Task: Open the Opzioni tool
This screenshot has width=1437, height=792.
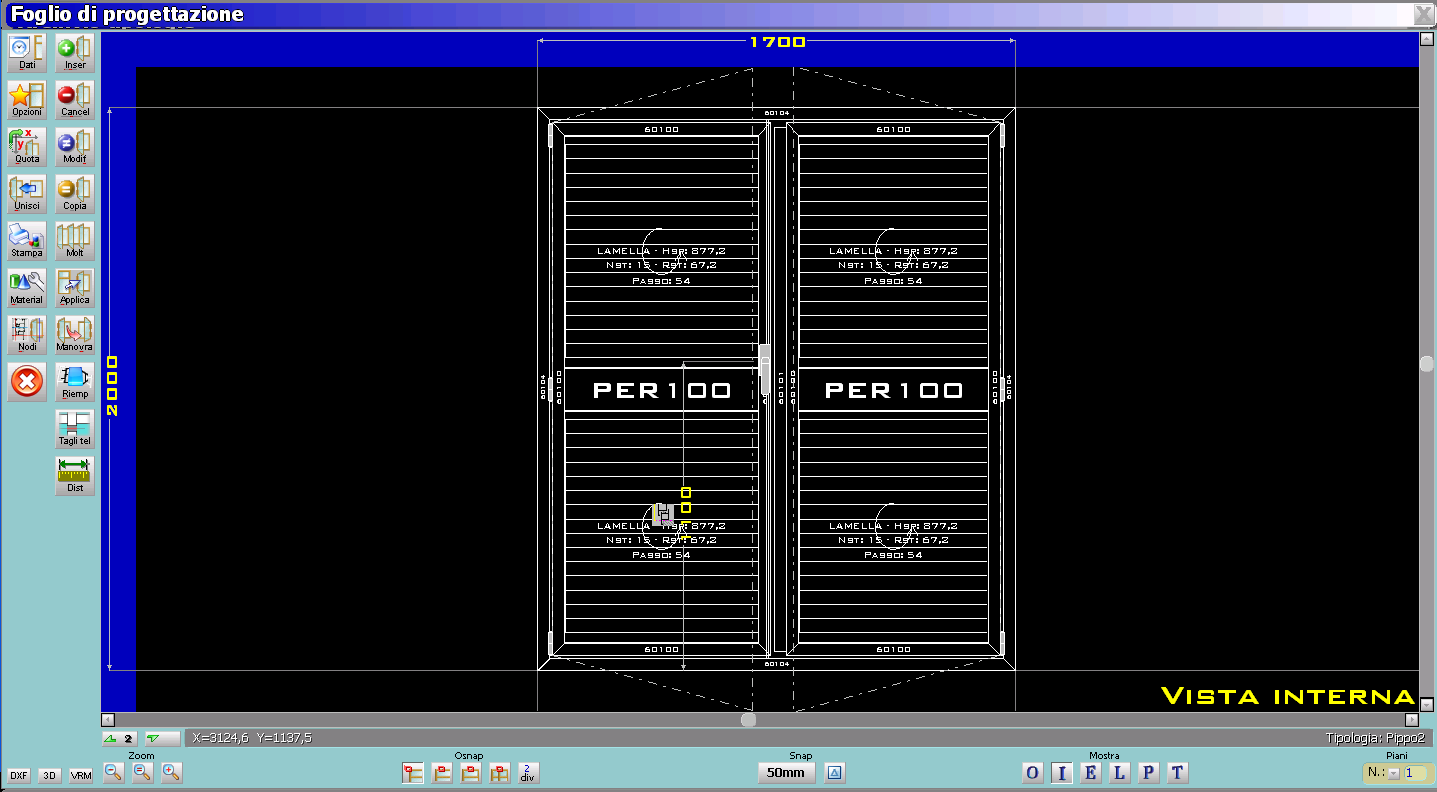Action: [x=27, y=100]
